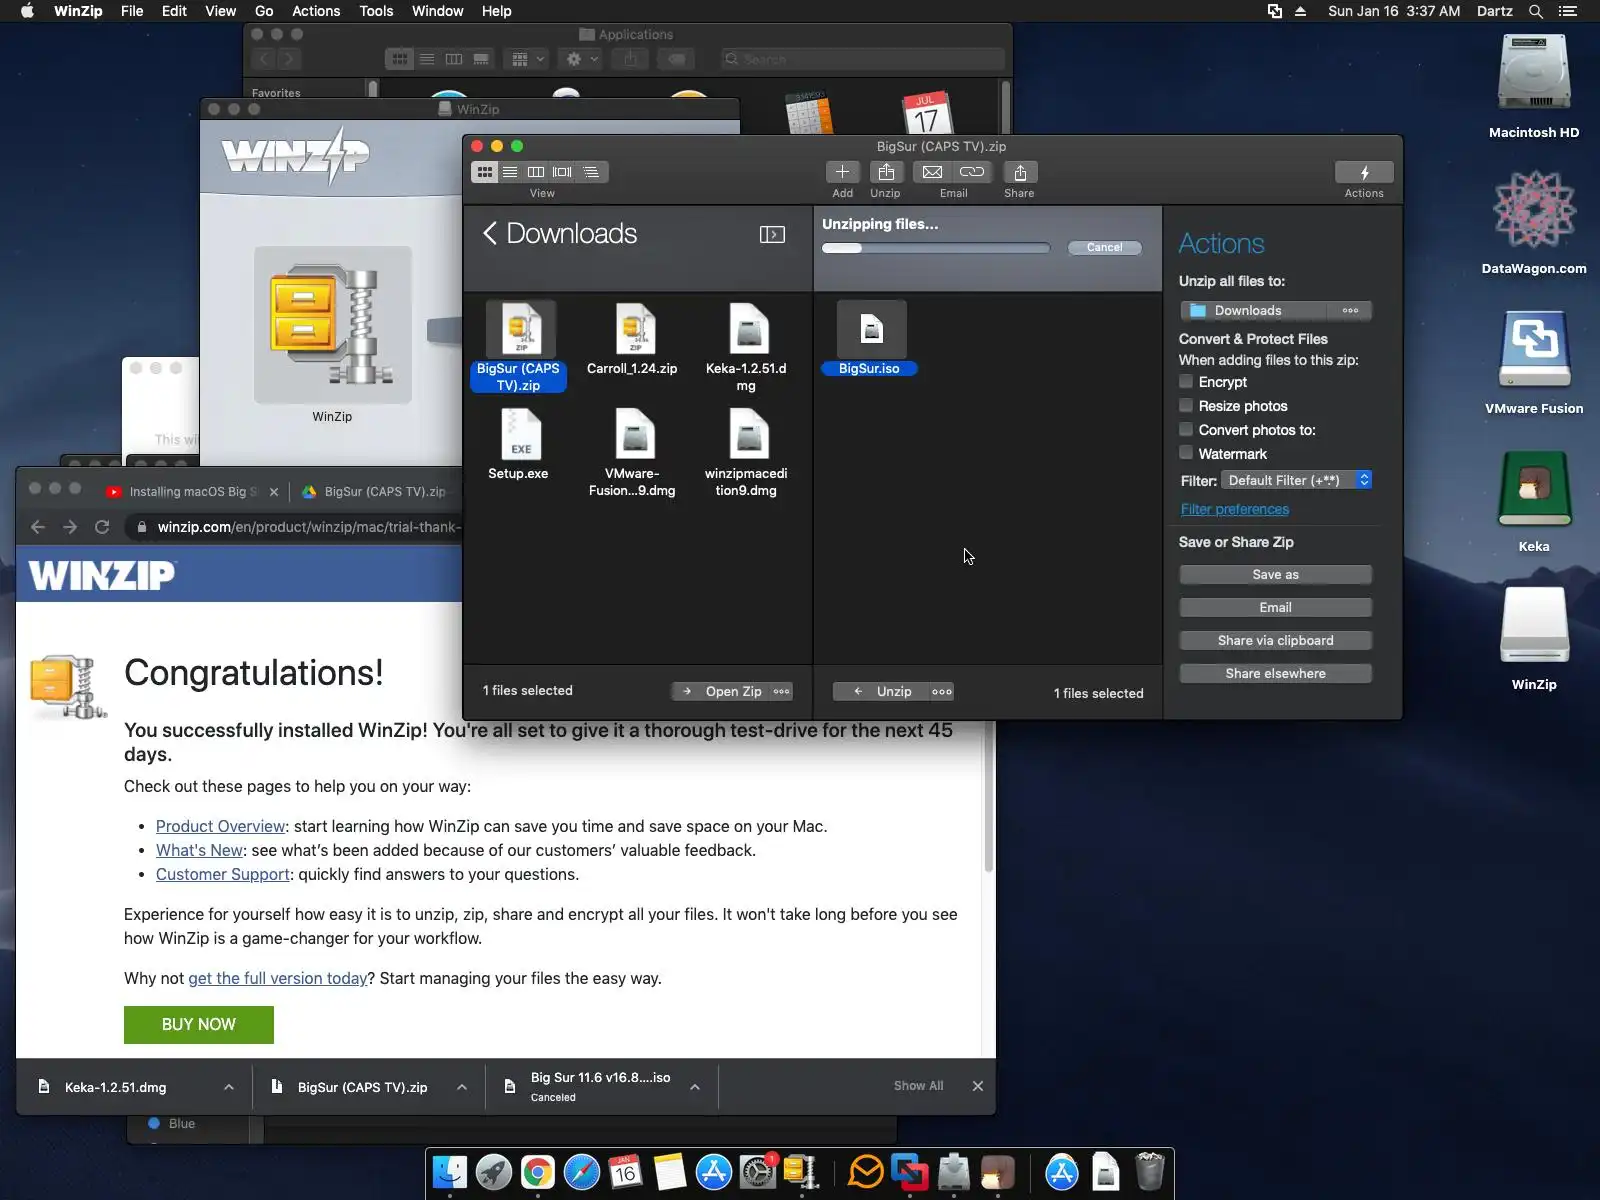
Task: Open the Actions menu in menu bar
Action: [316, 11]
